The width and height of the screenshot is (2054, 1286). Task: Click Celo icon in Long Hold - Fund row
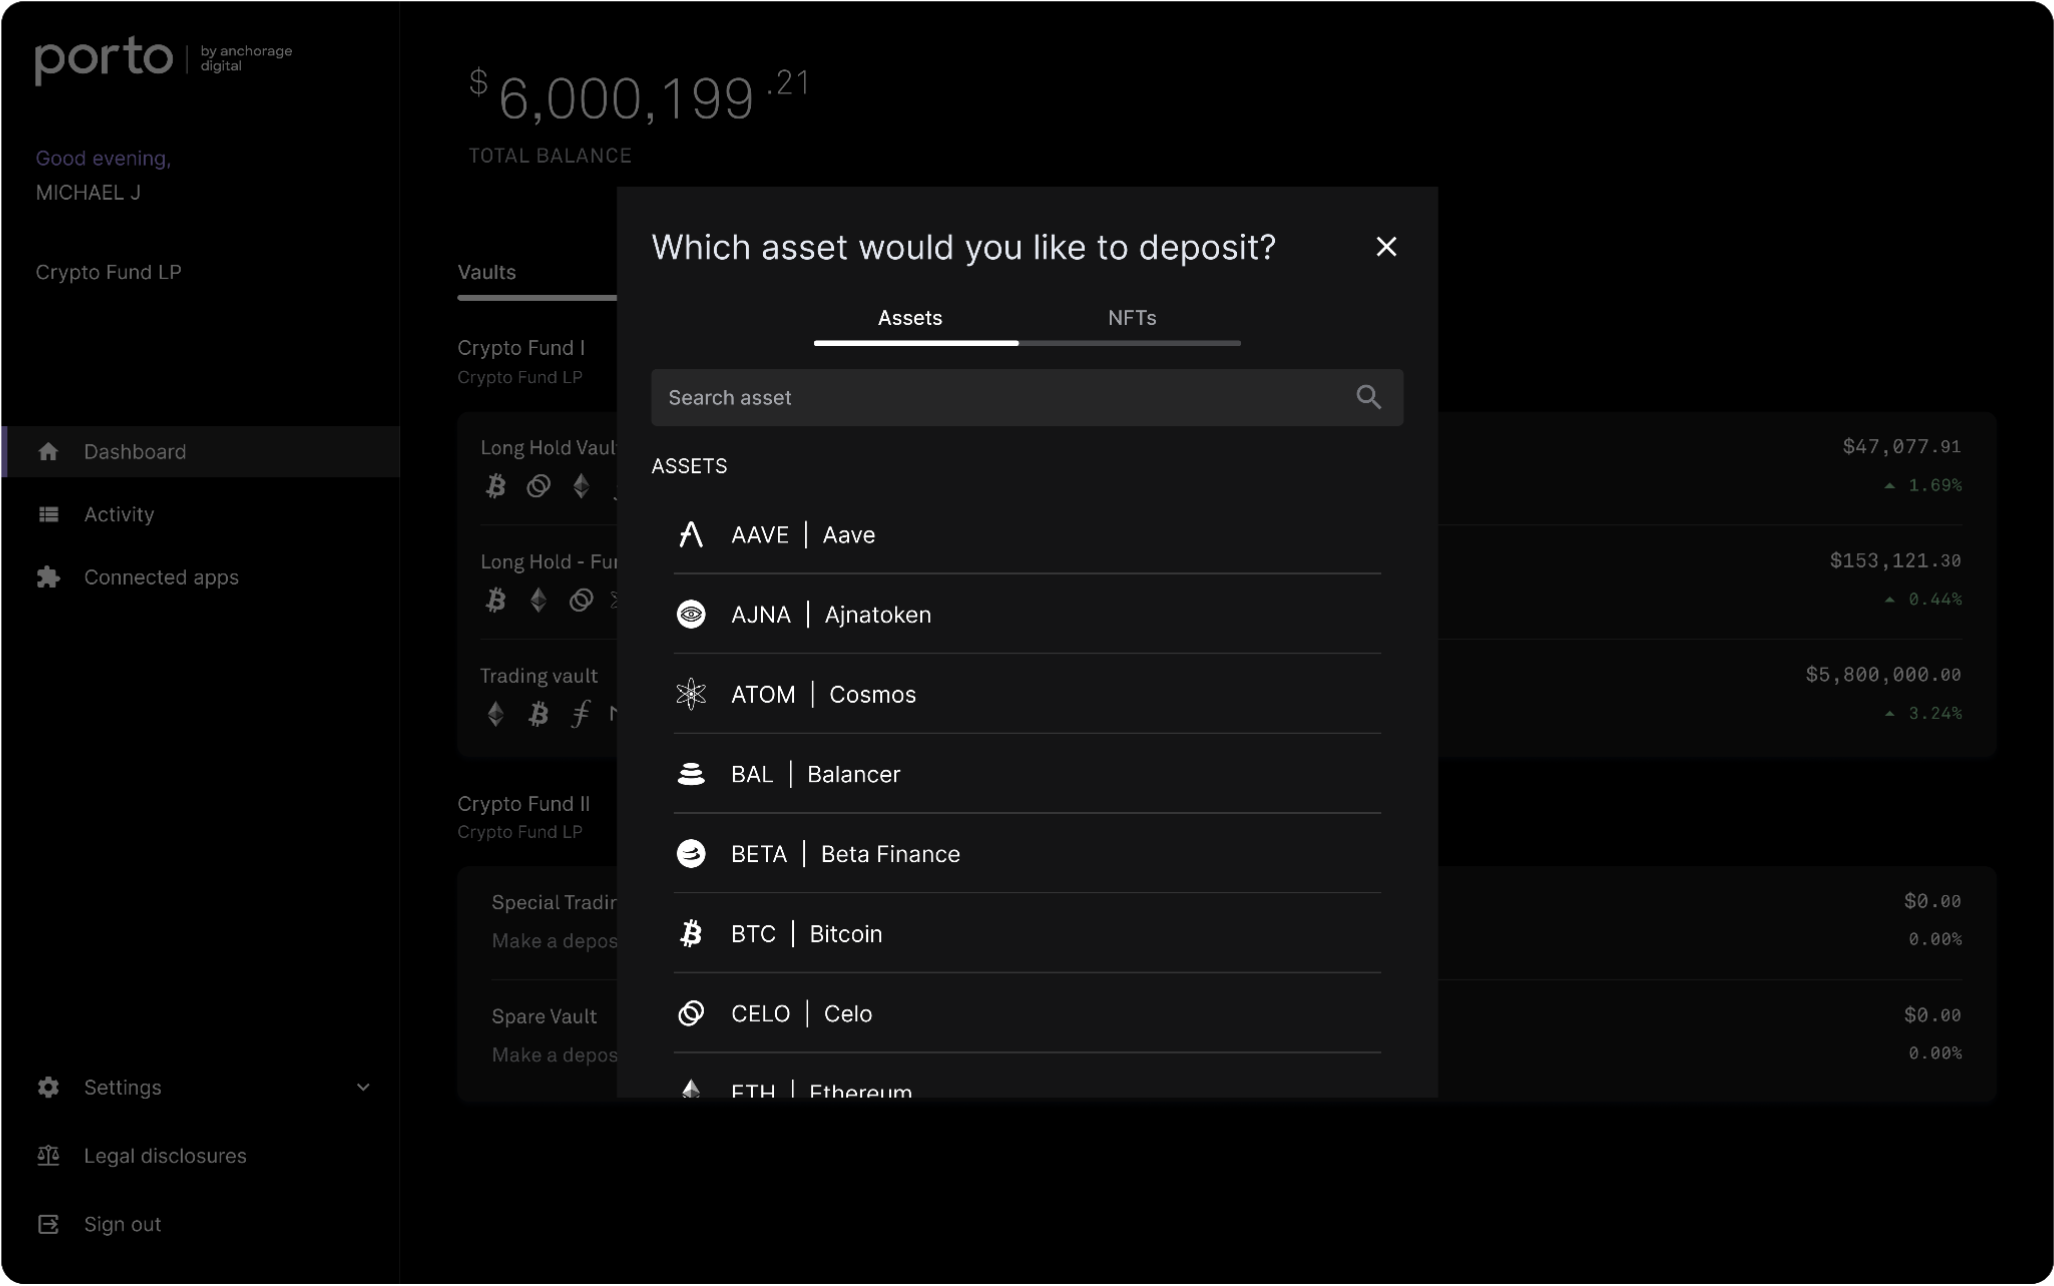coord(581,601)
